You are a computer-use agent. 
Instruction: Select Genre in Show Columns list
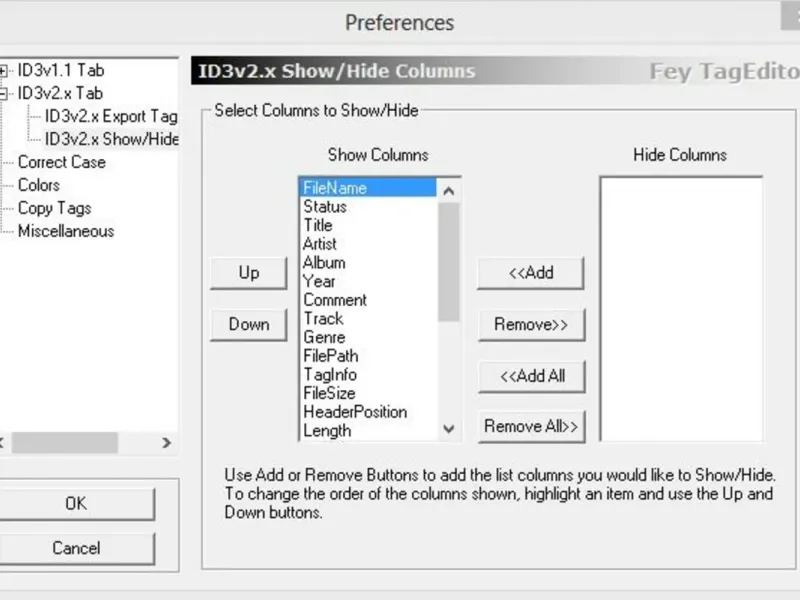click(x=324, y=337)
